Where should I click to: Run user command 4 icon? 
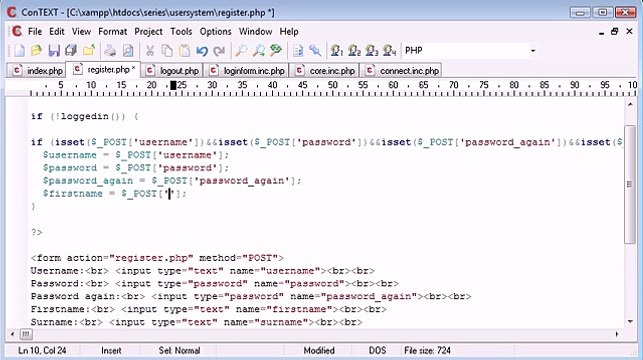click(389, 51)
